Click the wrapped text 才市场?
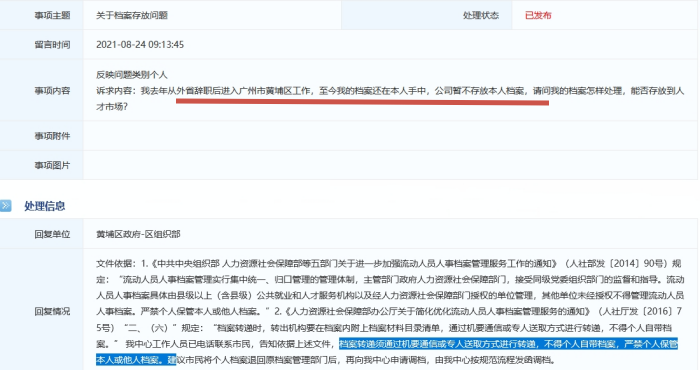700x370 pixels. click(112, 107)
